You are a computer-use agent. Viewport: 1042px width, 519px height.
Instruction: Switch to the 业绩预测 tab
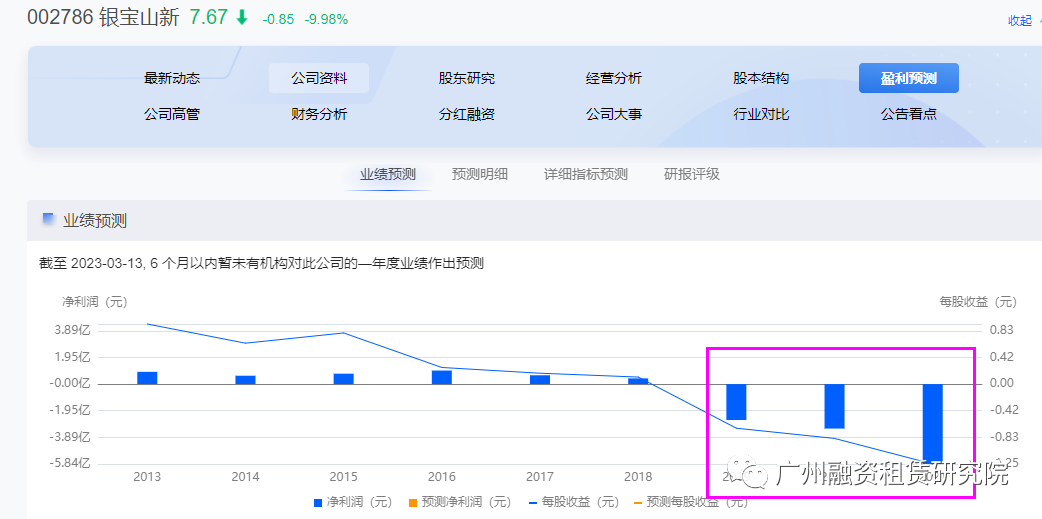click(388, 175)
